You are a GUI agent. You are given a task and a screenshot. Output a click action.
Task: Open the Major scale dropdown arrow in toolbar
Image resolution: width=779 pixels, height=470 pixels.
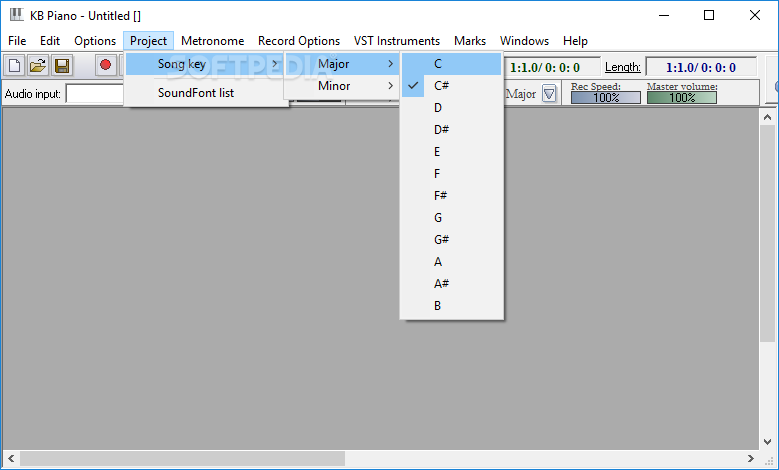[x=549, y=93]
